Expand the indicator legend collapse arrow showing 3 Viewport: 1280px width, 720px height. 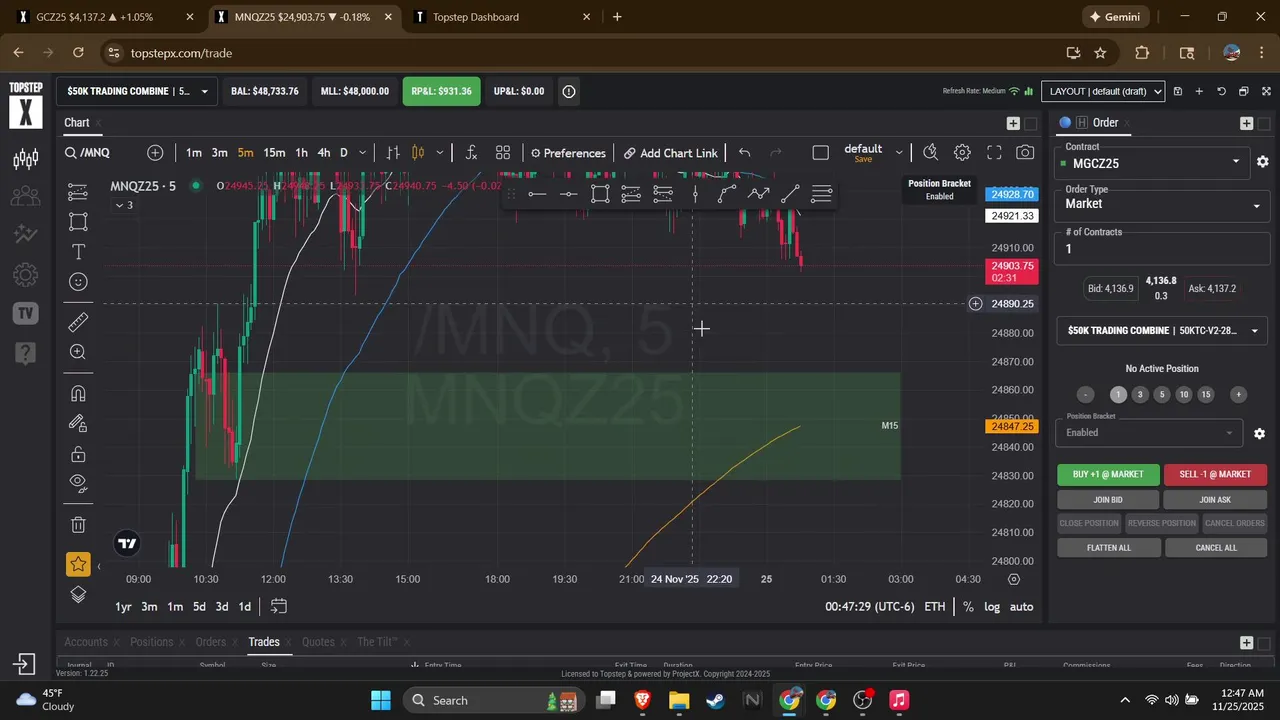124,205
